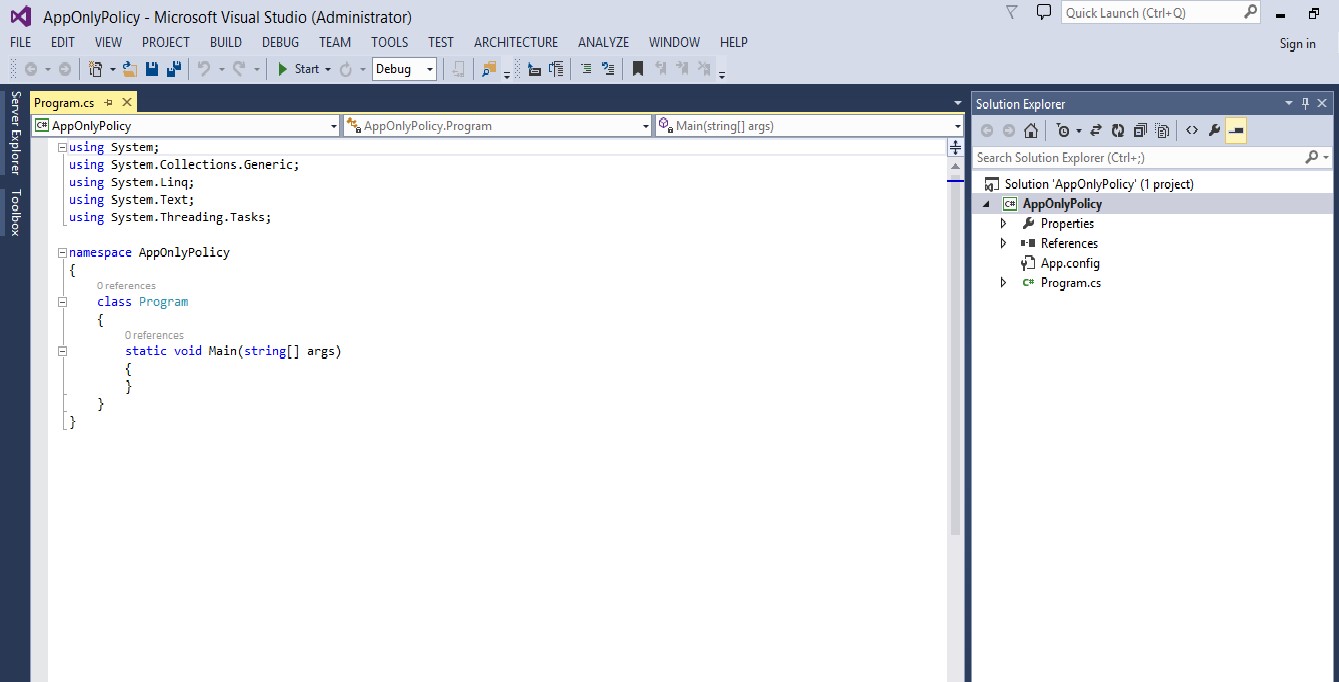Click the Refresh icon in Solution Explorer

click(x=1118, y=130)
